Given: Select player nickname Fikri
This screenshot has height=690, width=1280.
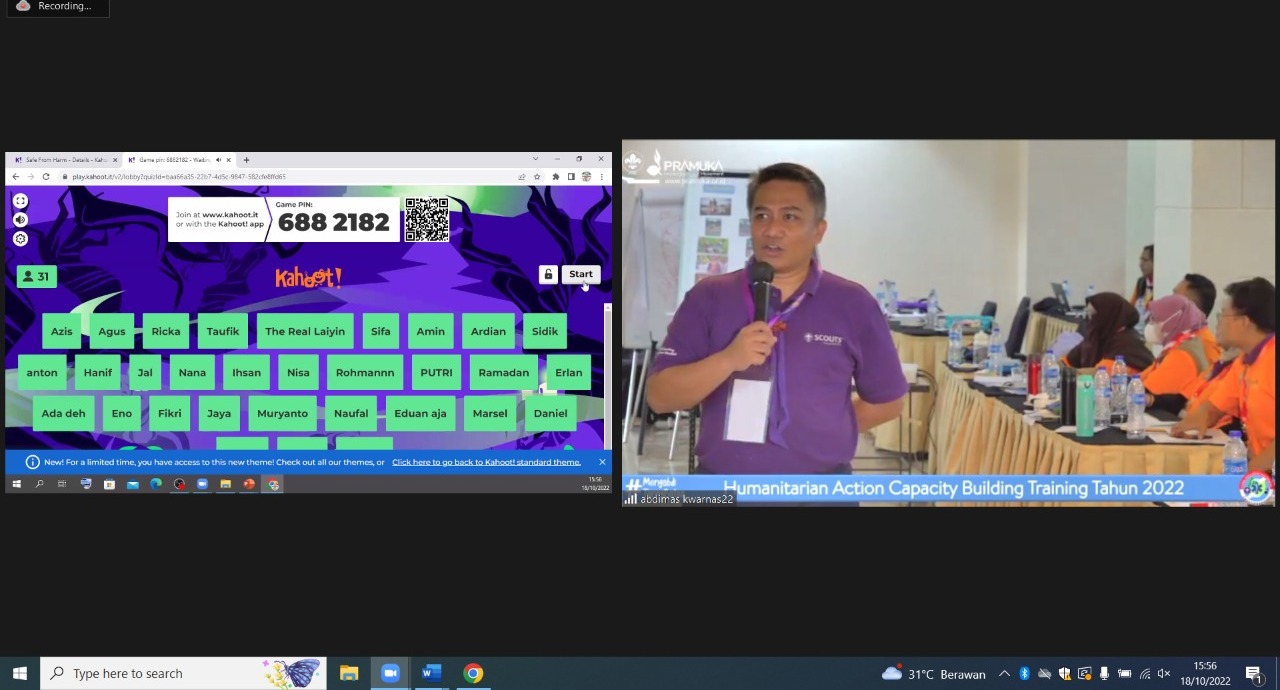Looking at the screenshot, I should coord(170,413).
